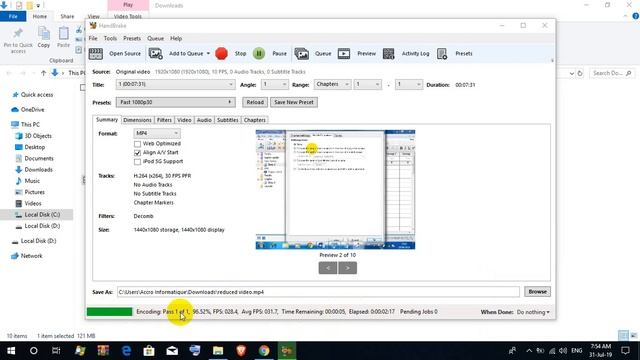Image resolution: width=640 pixels, height=360 pixels.
Task: Open Google Chrome from taskbar
Action: (264, 351)
